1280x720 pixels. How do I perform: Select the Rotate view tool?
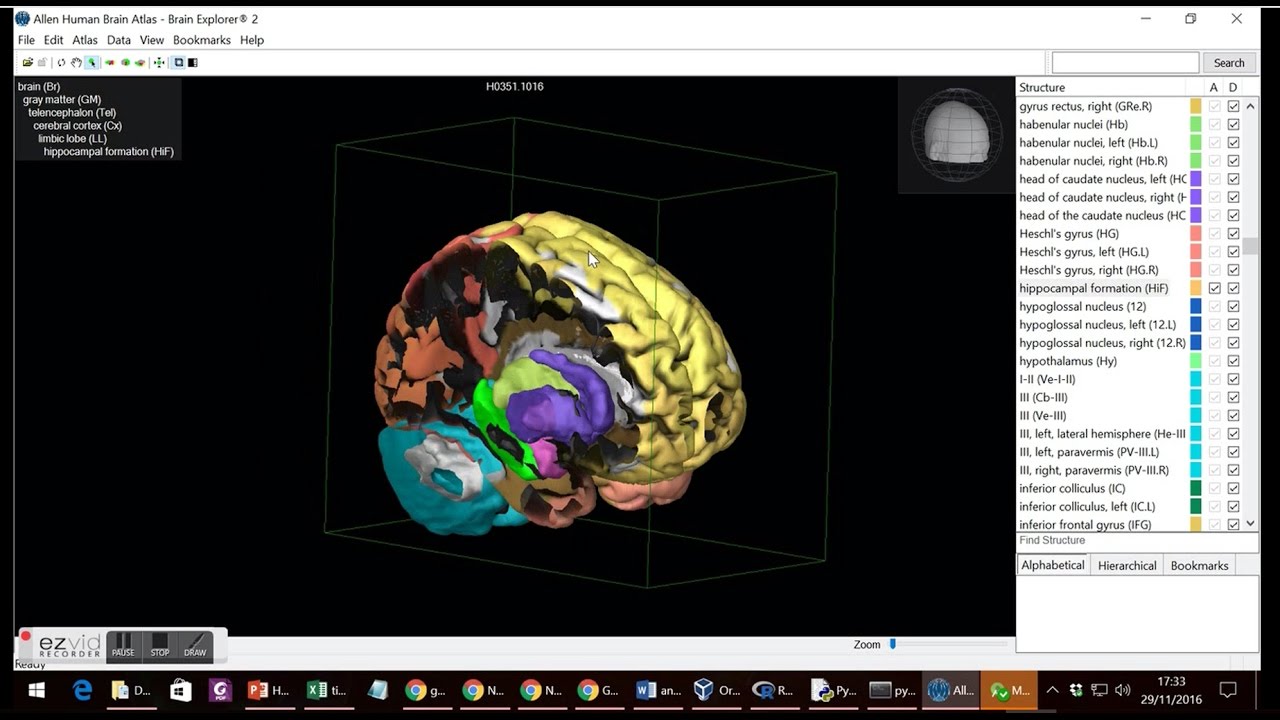pos(61,63)
